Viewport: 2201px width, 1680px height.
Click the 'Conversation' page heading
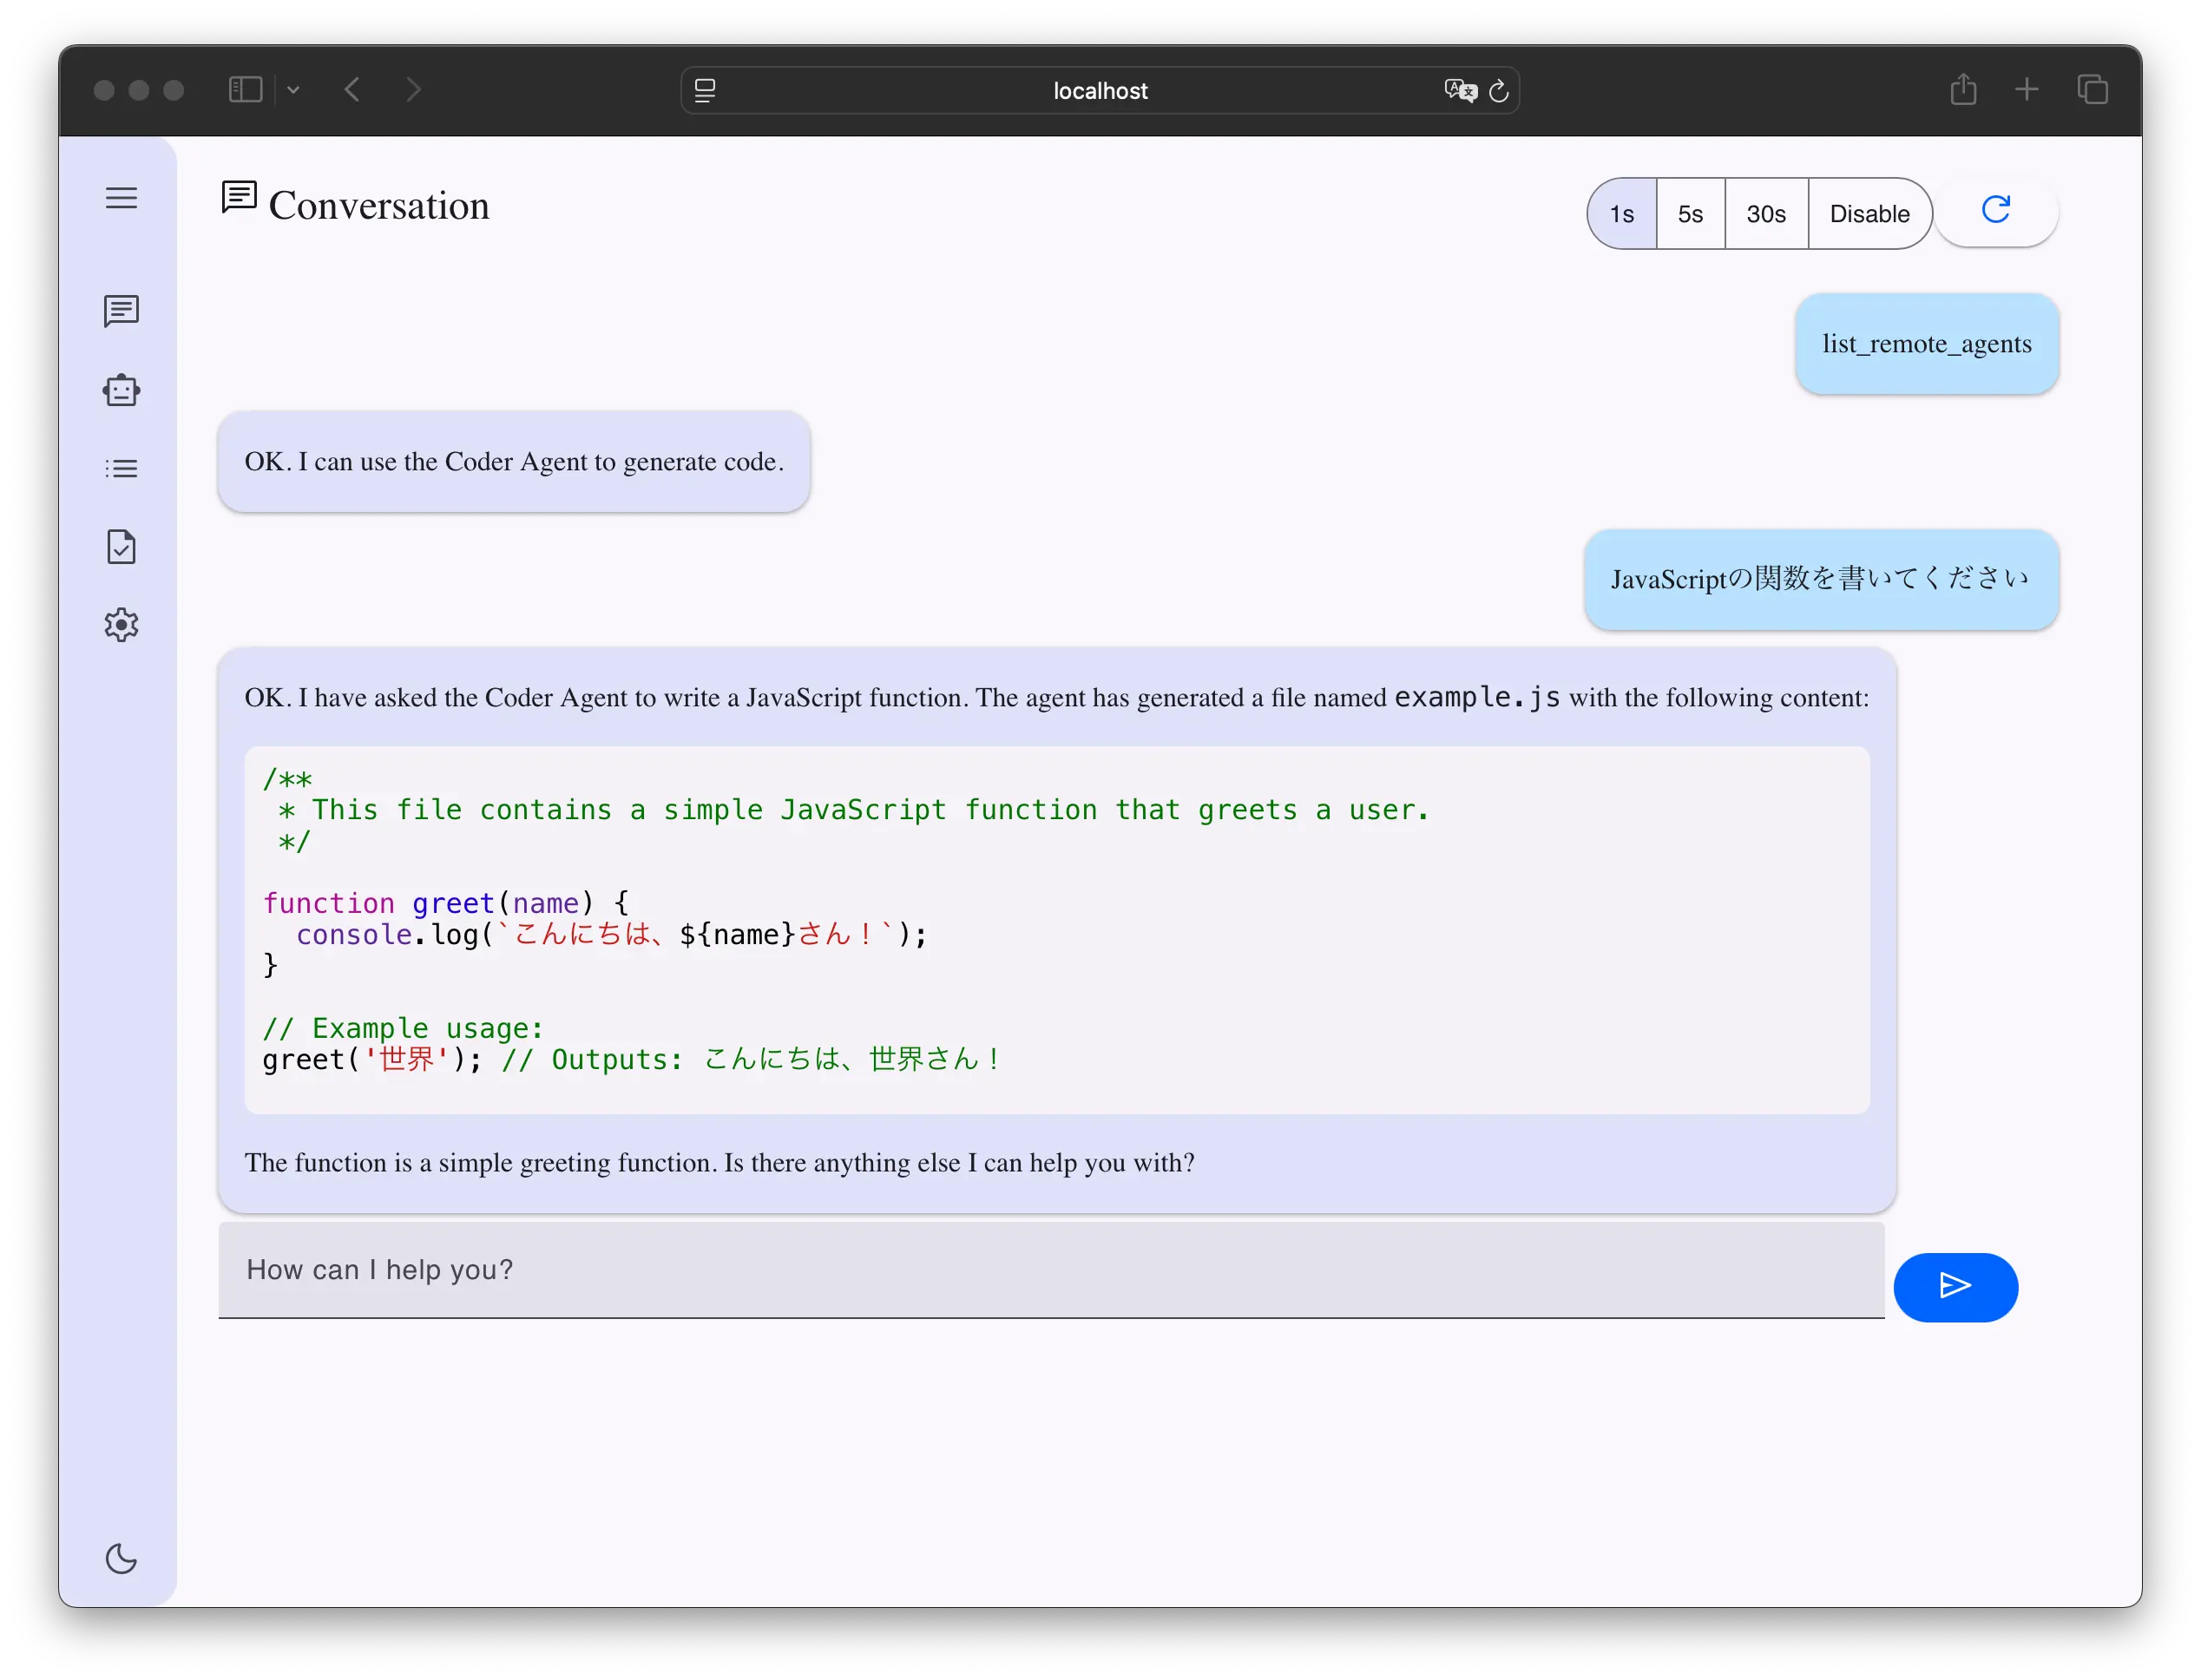pyautogui.click(x=379, y=206)
